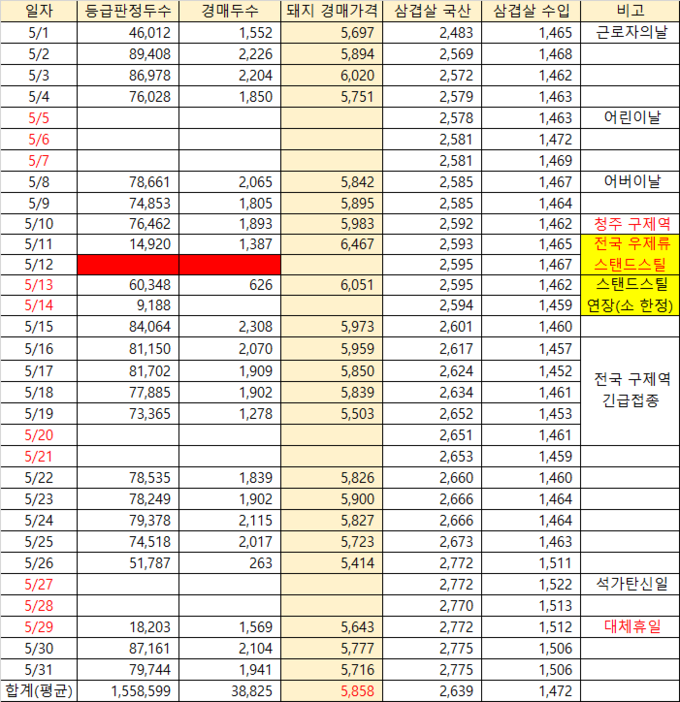
Task: Click the red 5/5 date cell
Action: (39, 118)
